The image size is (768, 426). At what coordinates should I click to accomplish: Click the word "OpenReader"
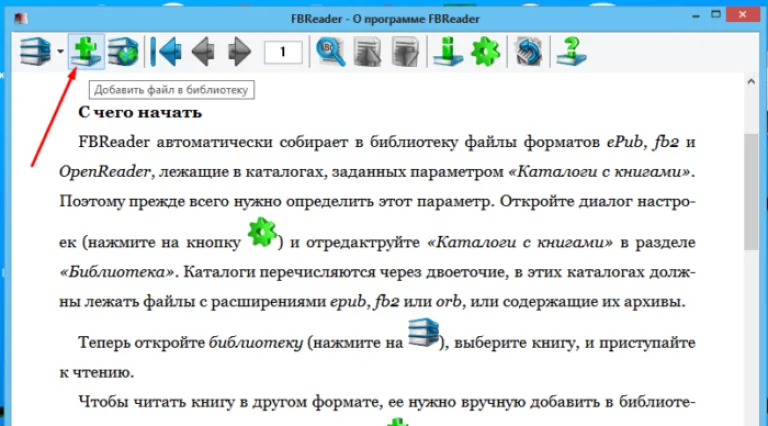(104, 172)
